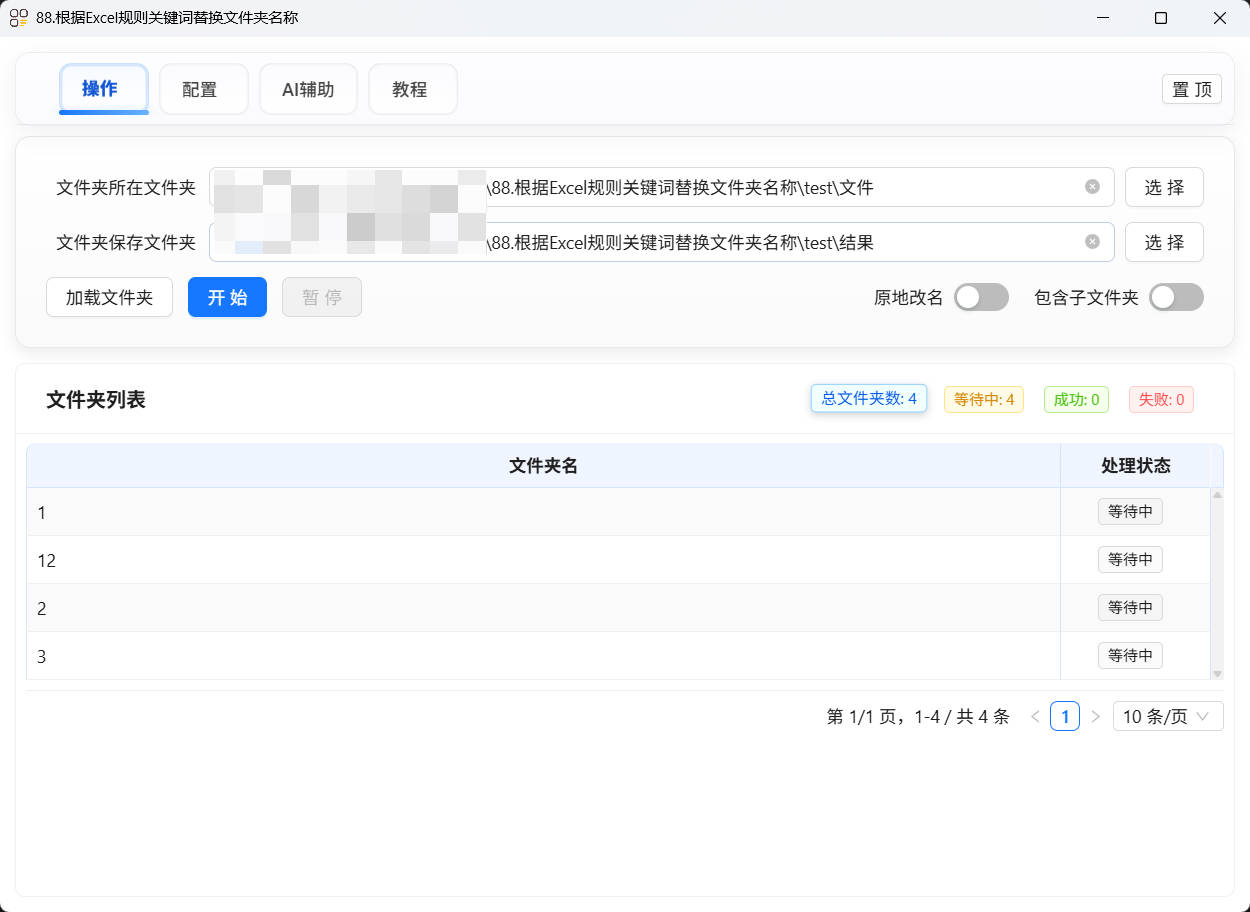Start processing with the 开始 button
The height and width of the screenshot is (912, 1250).
227,297
